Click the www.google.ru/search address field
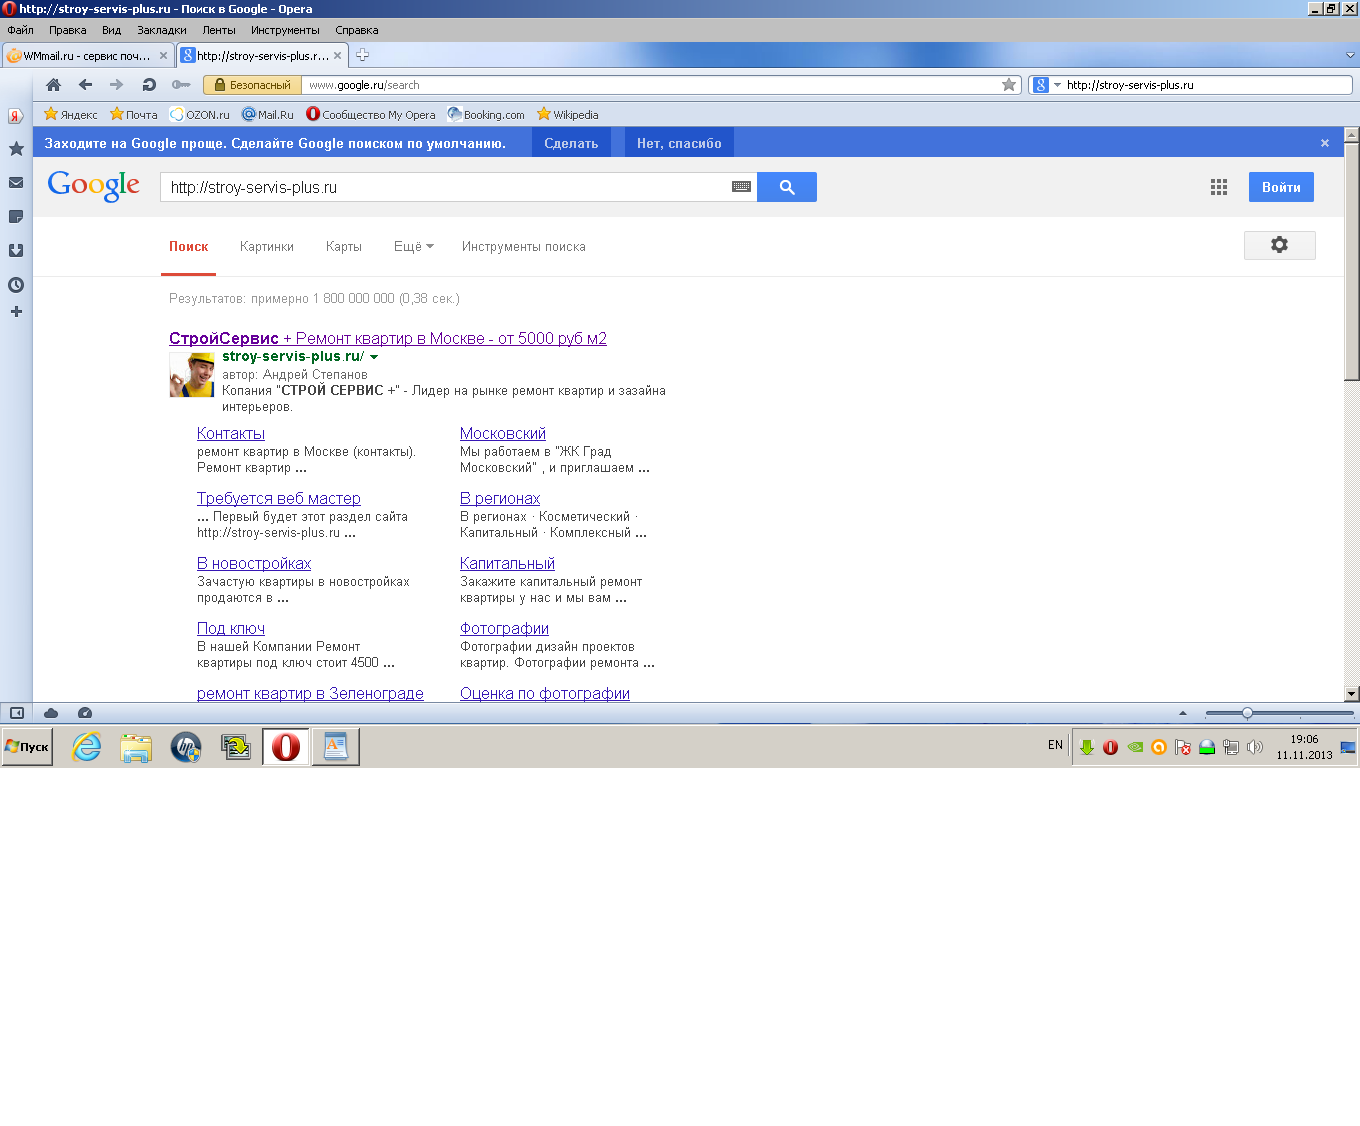This screenshot has height=1126, width=1360. [x=650, y=85]
